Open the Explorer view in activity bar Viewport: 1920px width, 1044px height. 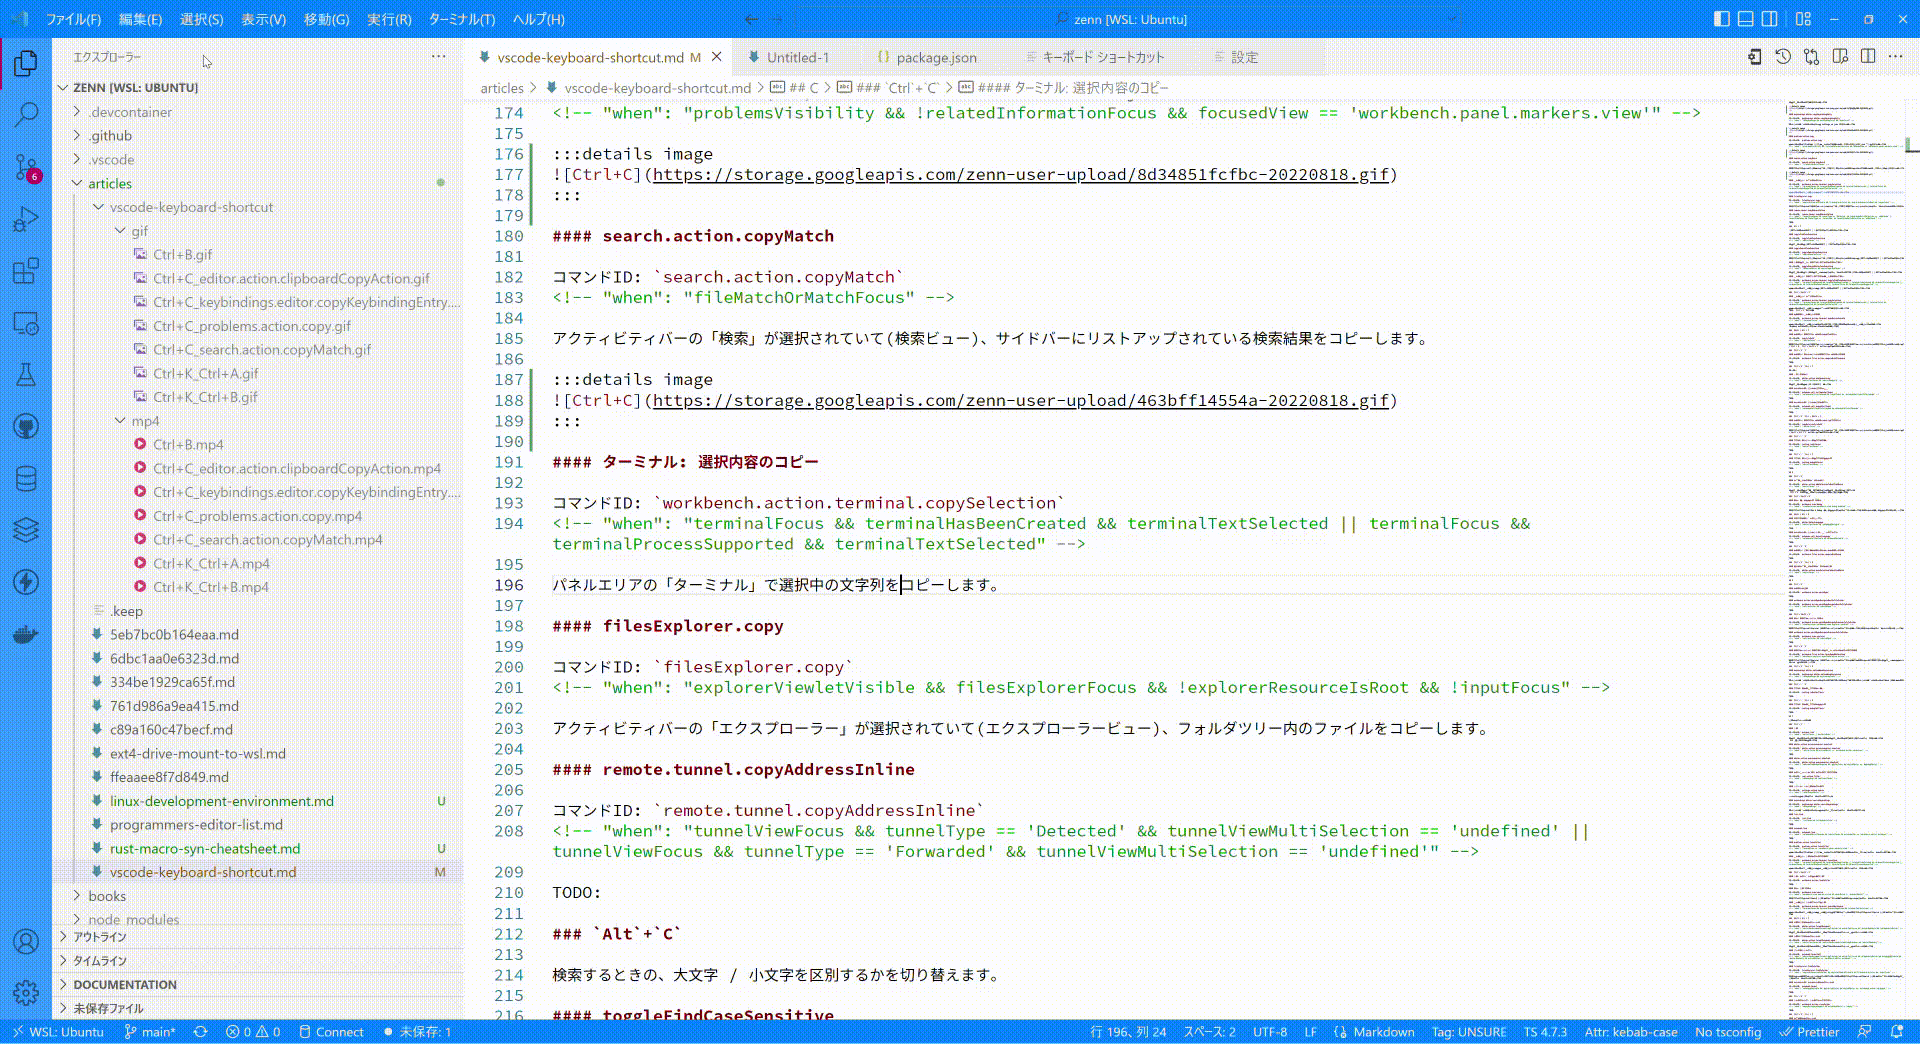(26, 64)
